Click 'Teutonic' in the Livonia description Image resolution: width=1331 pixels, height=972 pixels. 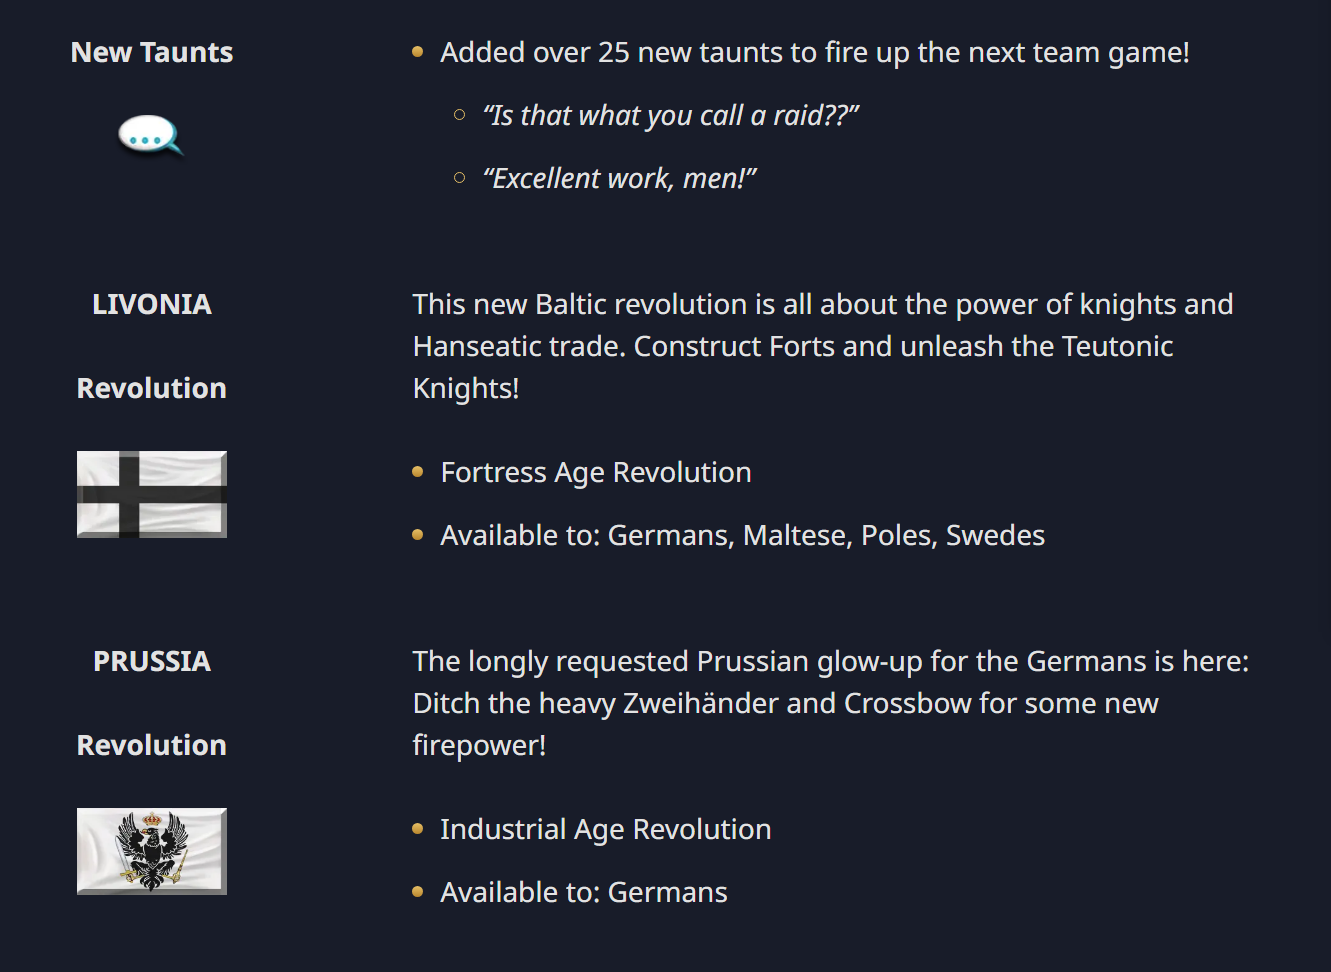click(x=1117, y=346)
